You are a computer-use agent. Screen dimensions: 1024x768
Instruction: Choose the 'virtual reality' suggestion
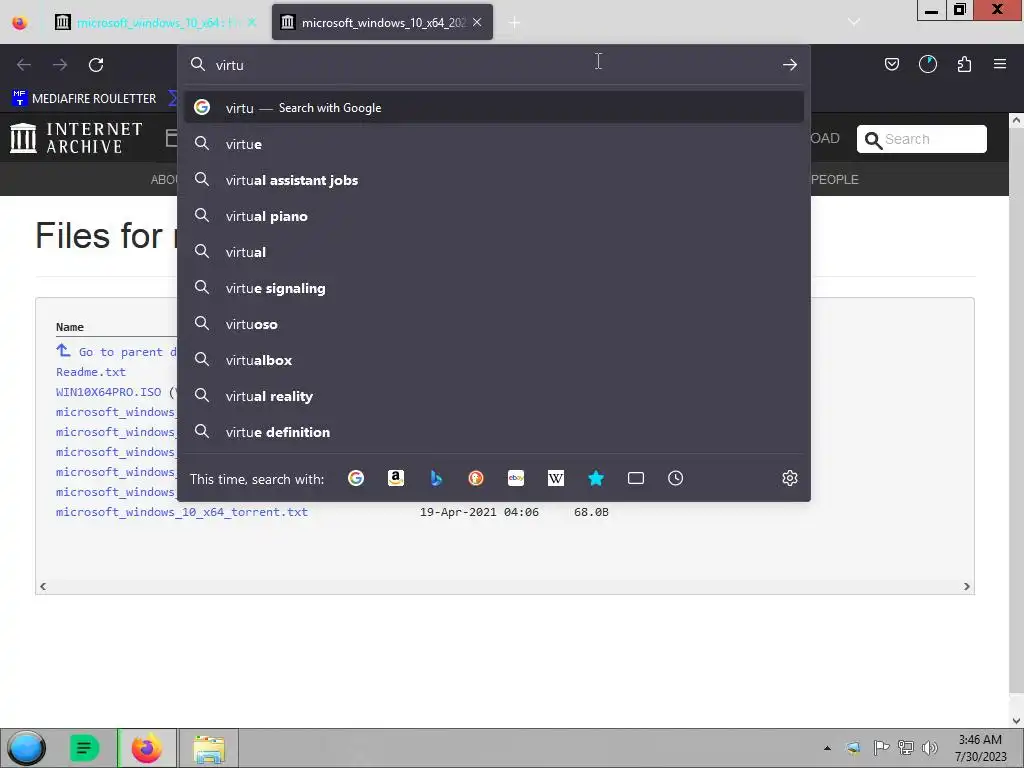pos(494,396)
